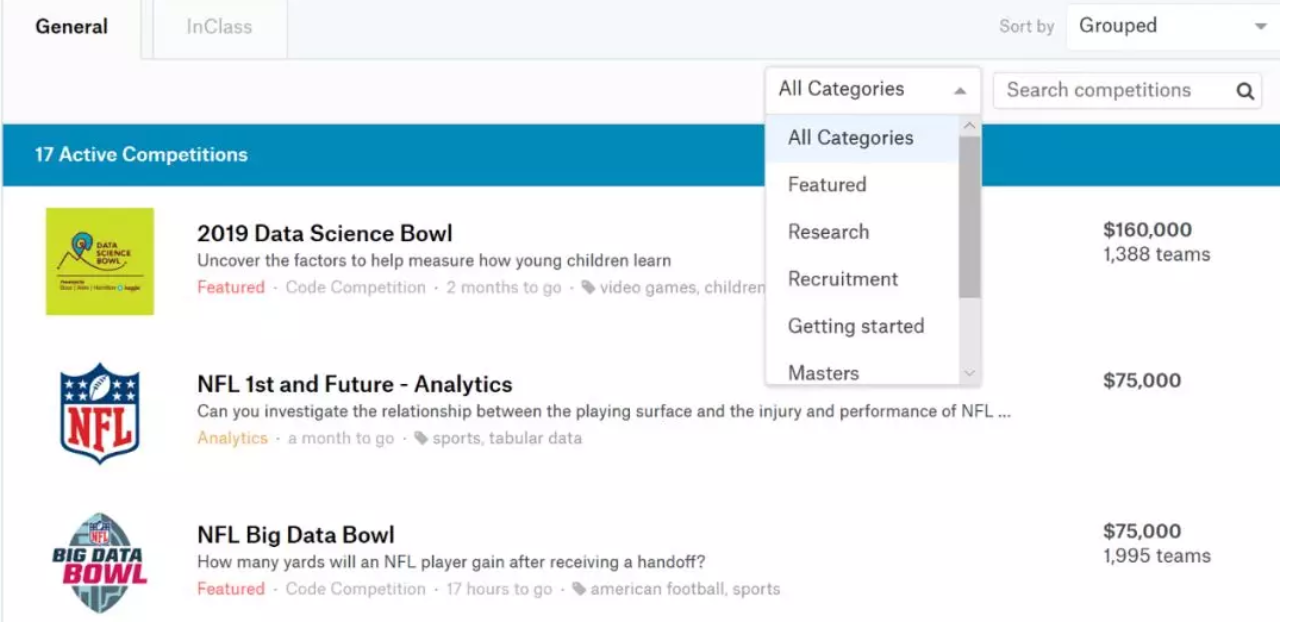1293x644 pixels.
Task: Open the NFL Big Data Bowl competition
Action: coord(296,535)
